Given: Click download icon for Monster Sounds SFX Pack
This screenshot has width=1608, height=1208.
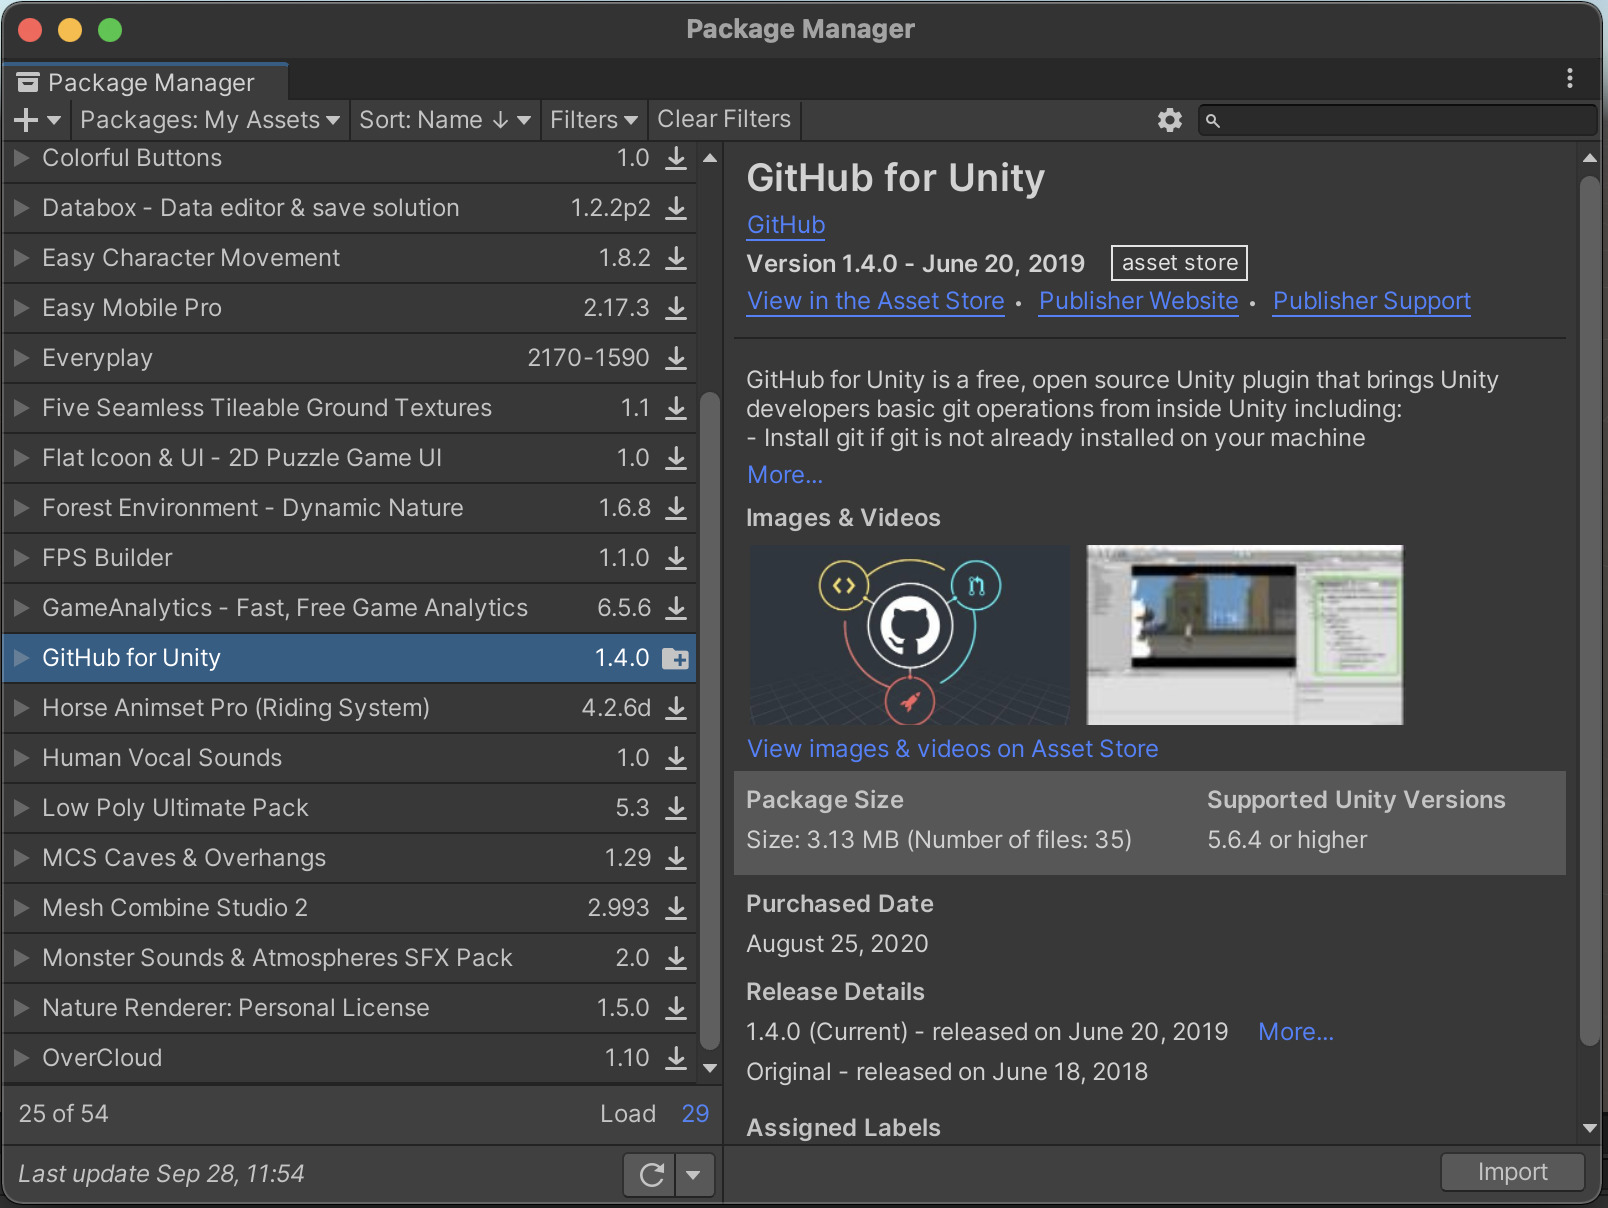Looking at the screenshot, I should tap(677, 958).
